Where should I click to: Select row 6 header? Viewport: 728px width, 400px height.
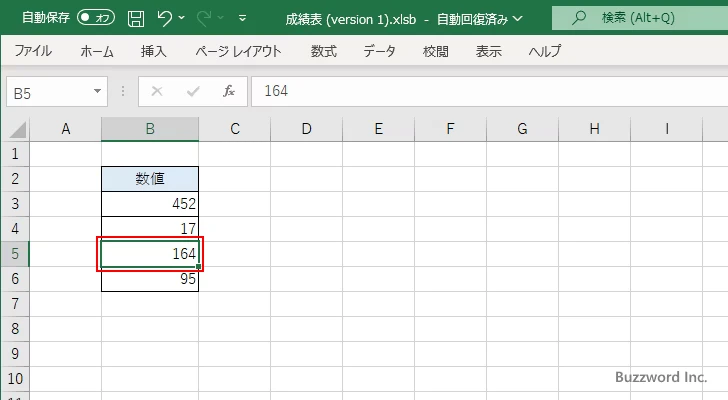click(15, 279)
